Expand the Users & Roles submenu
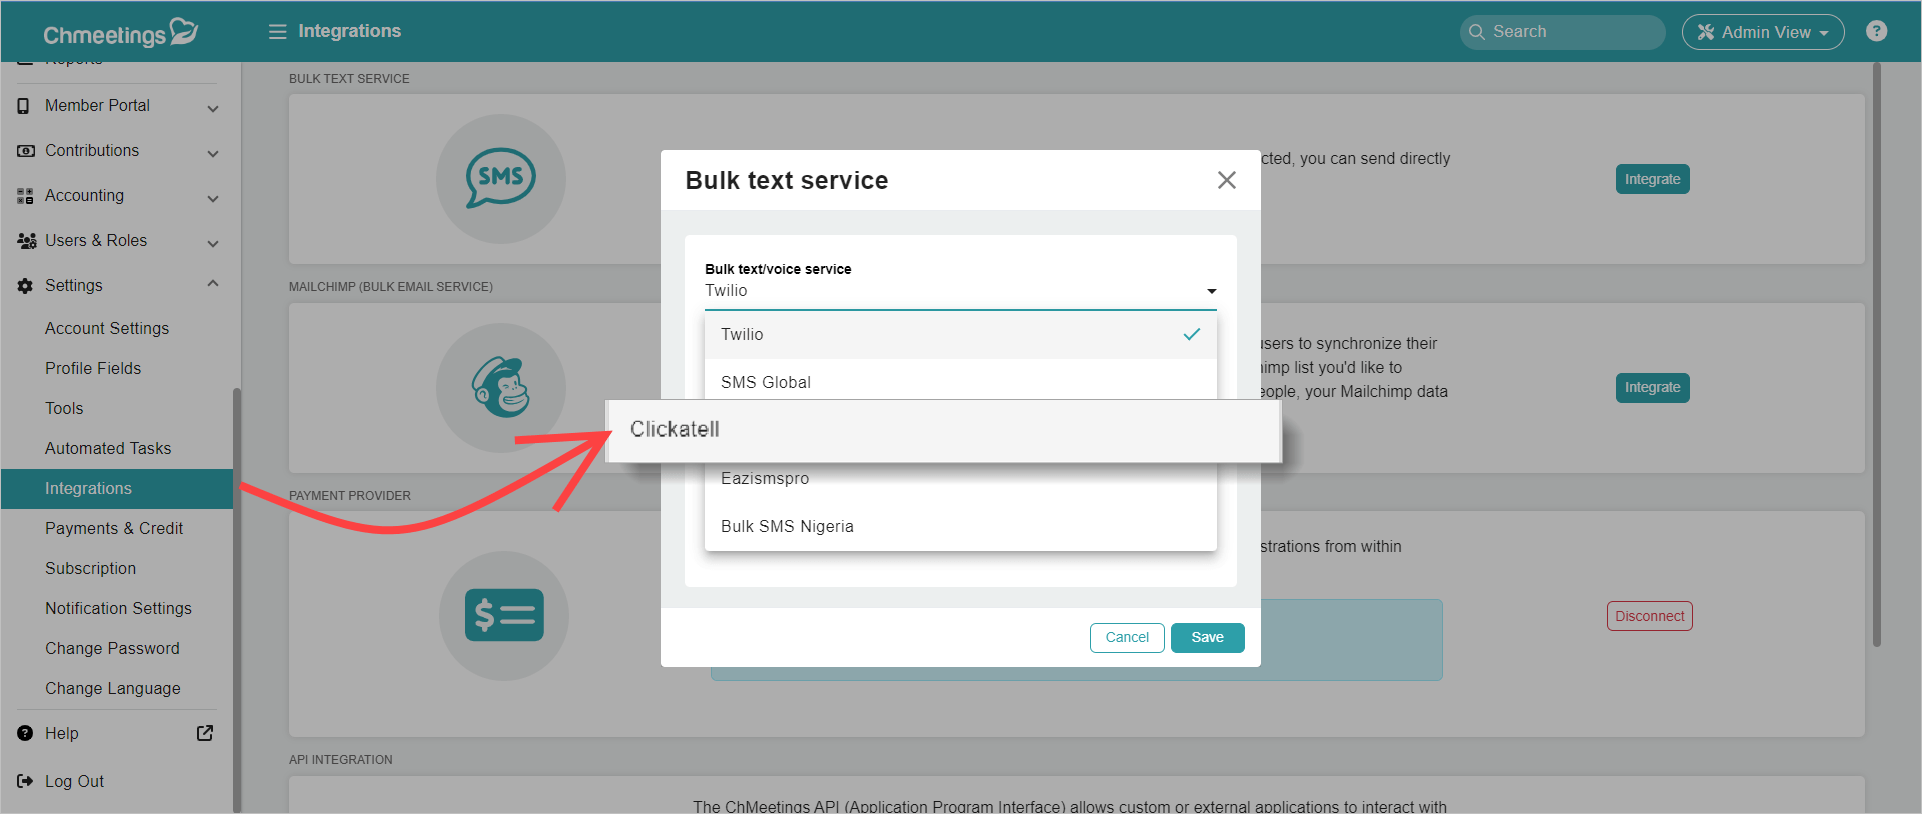This screenshot has width=1922, height=814. click(212, 242)
